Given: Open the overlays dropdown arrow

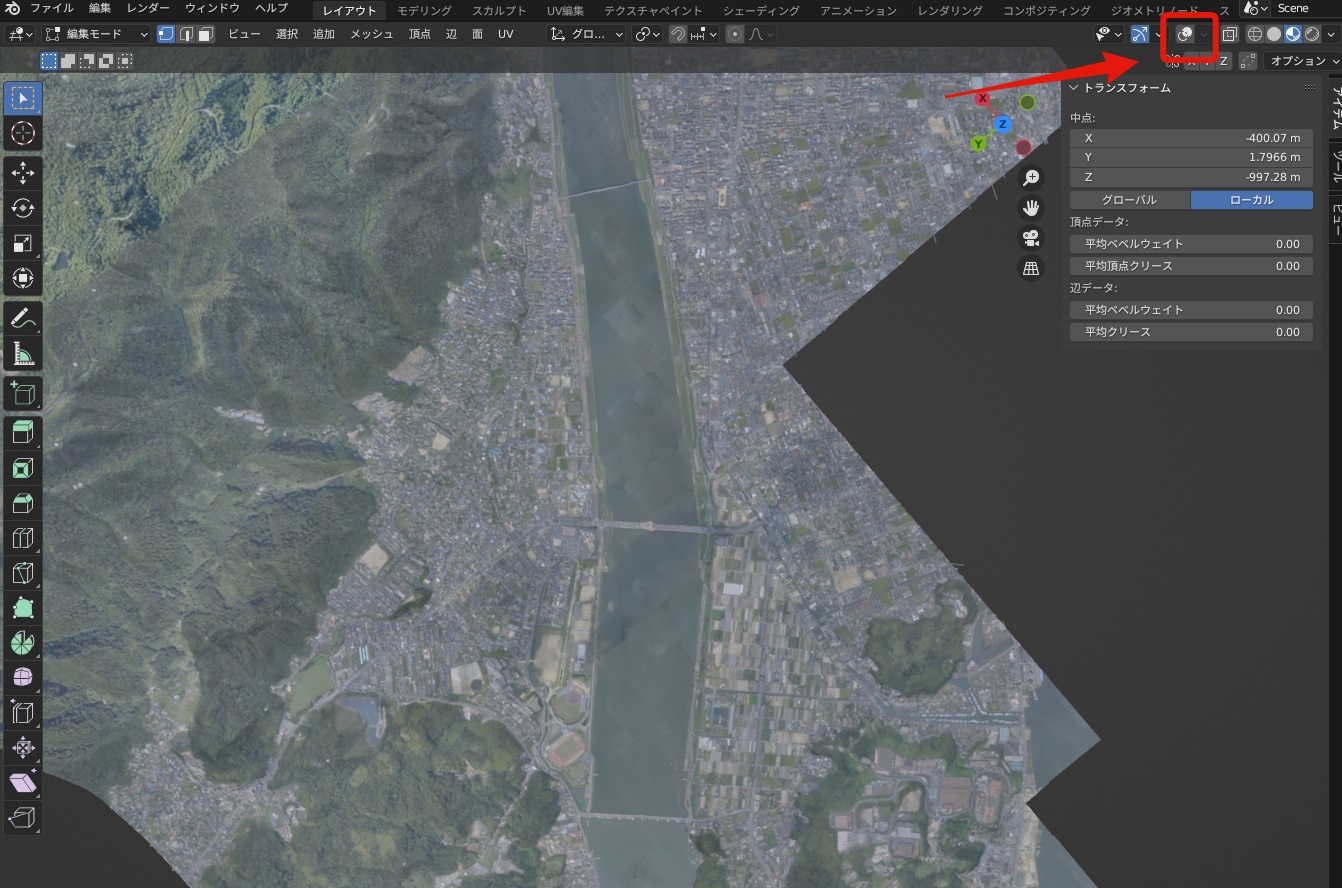Looking at the screenshot, I should coord(1204,34).
